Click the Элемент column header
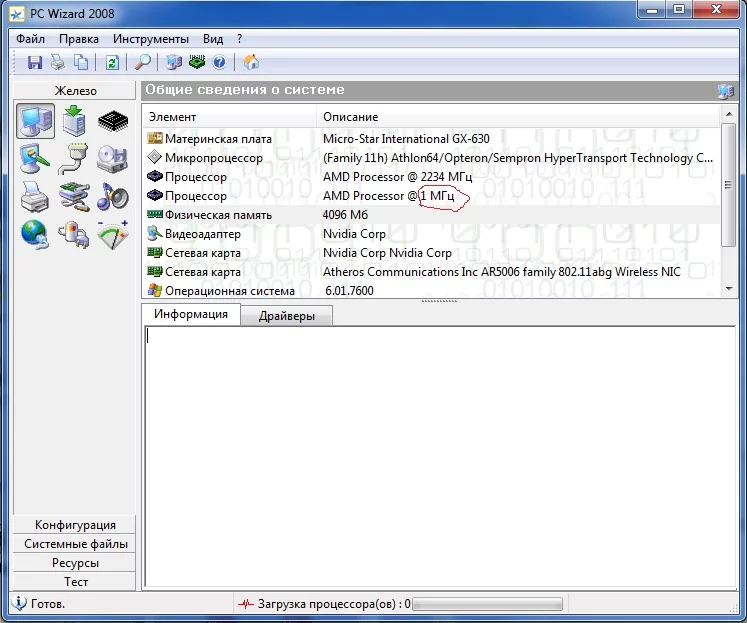This screenshot has height=623, width=747. 229,117
